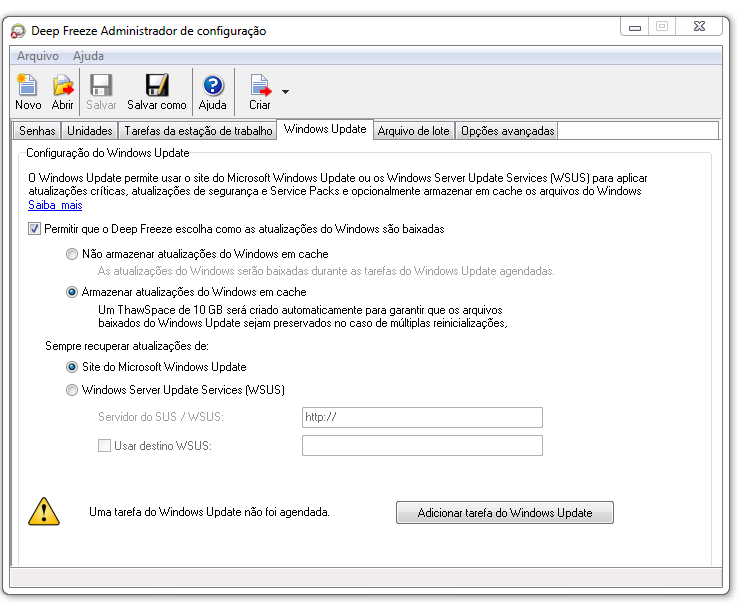Close the Deep Freeze Administrador window
This screenshot has width=751, height=613.
point(699,27)
